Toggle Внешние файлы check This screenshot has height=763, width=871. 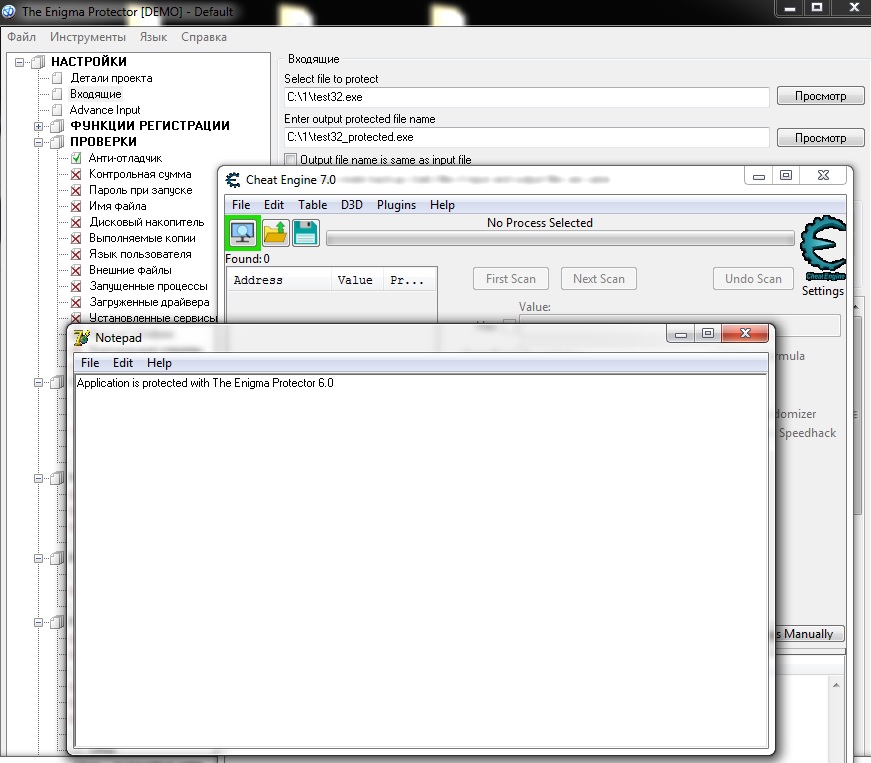77,270
